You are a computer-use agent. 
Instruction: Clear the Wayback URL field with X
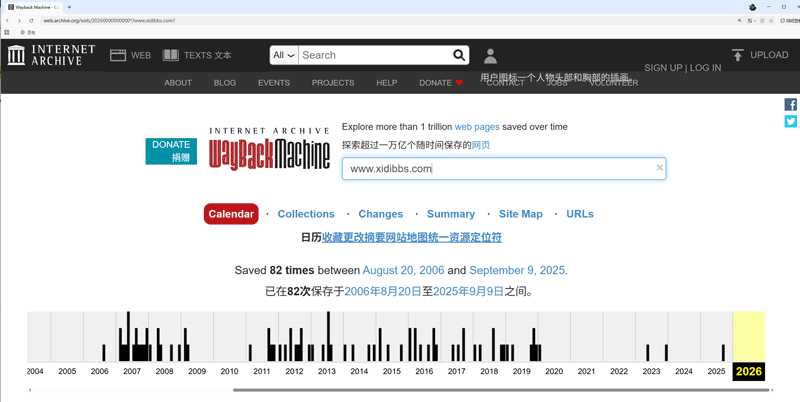pos(659,168)
